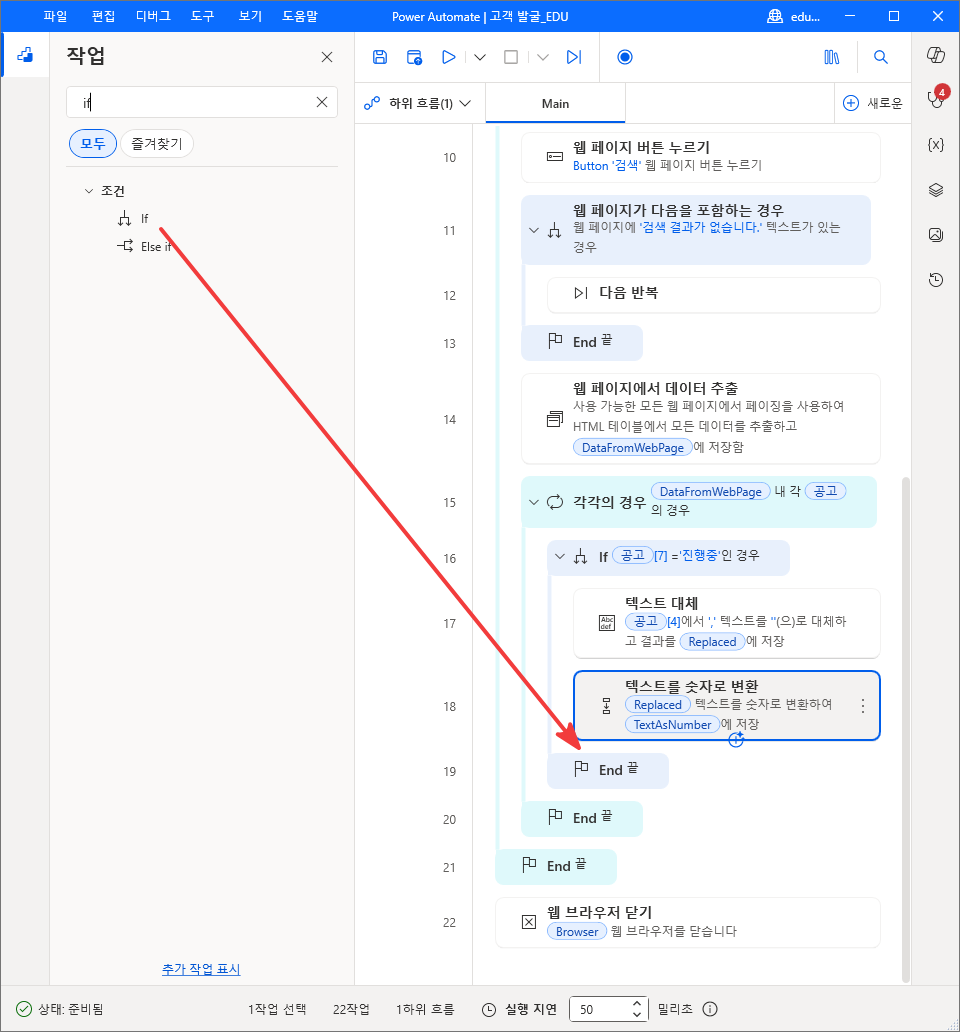
Task: Open the dropdown next to the stop button
Action: pyautogui.click(x=543, y=57)
